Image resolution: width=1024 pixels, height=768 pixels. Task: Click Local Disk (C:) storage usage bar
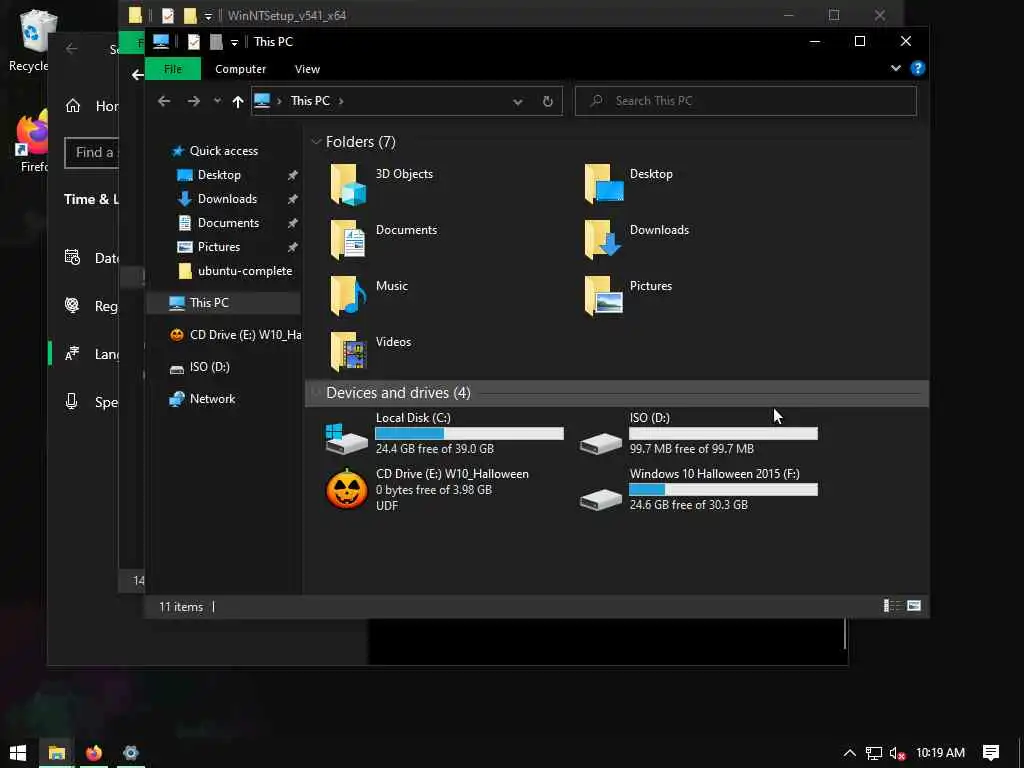(469, 433)
